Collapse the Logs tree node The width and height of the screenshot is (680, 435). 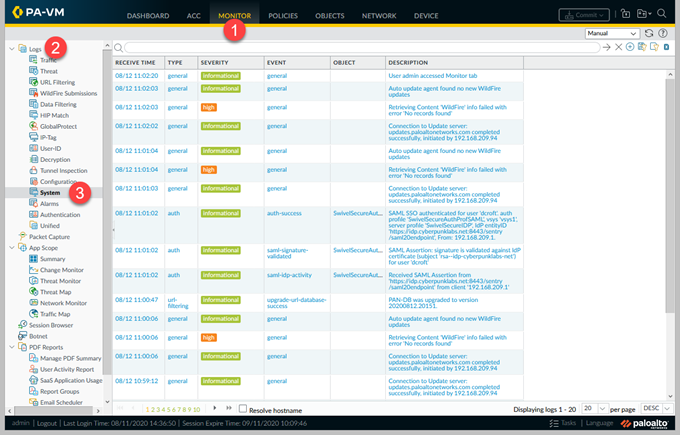click(11, 49)
